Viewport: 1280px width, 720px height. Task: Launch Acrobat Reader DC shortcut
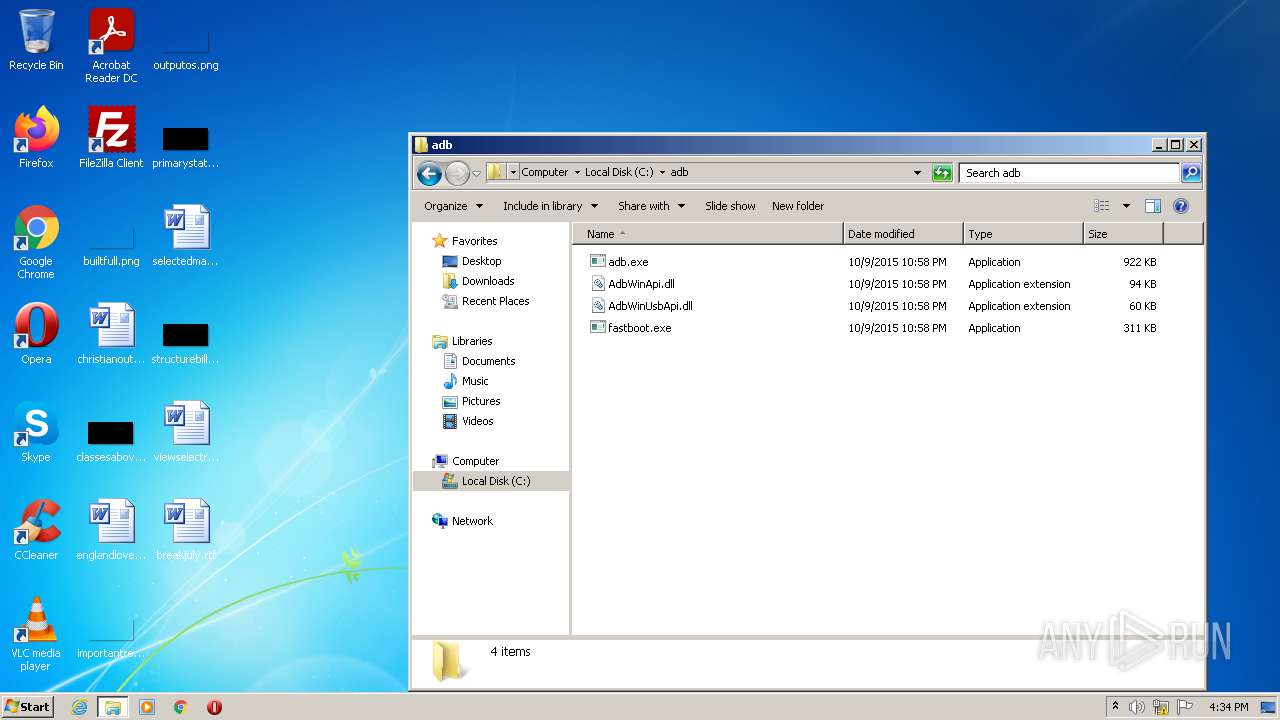point(111,46)
